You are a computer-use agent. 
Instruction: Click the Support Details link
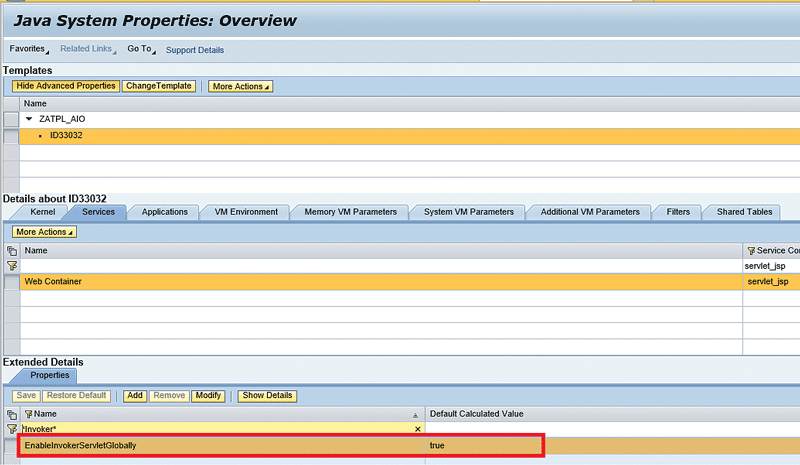point(195,50)
